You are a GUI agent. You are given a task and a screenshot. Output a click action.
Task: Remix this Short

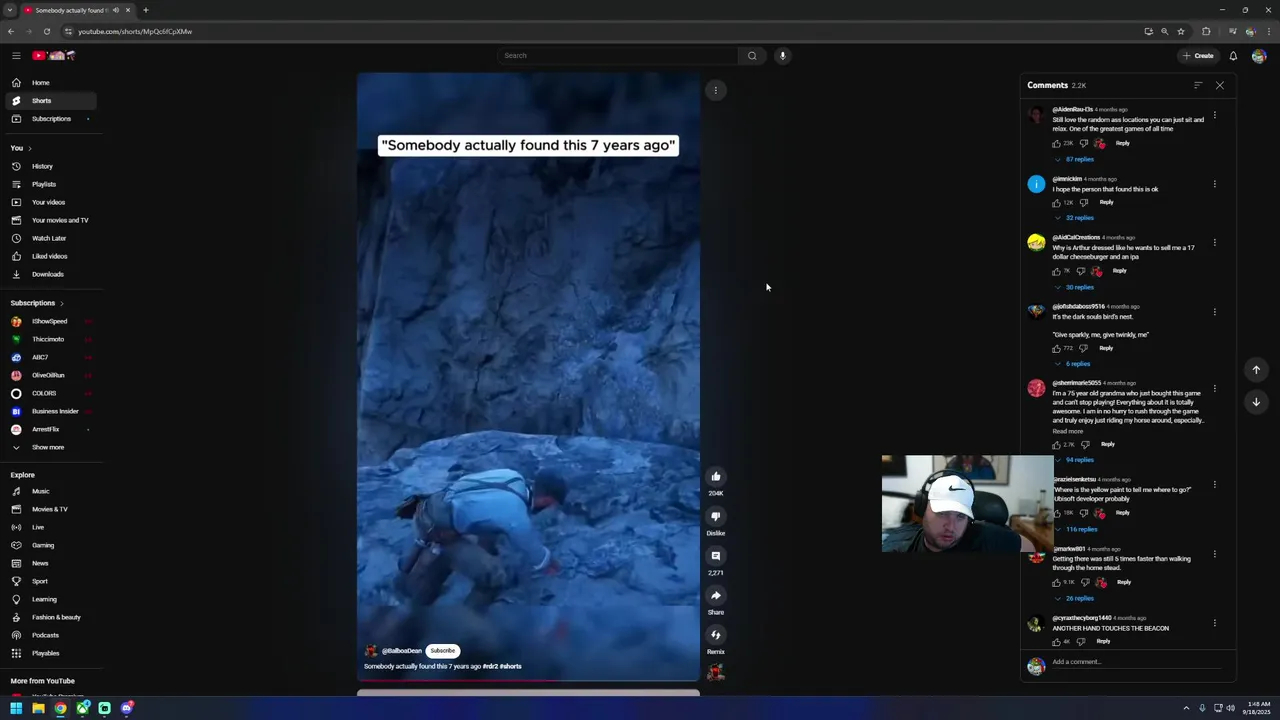pos(716,634)
